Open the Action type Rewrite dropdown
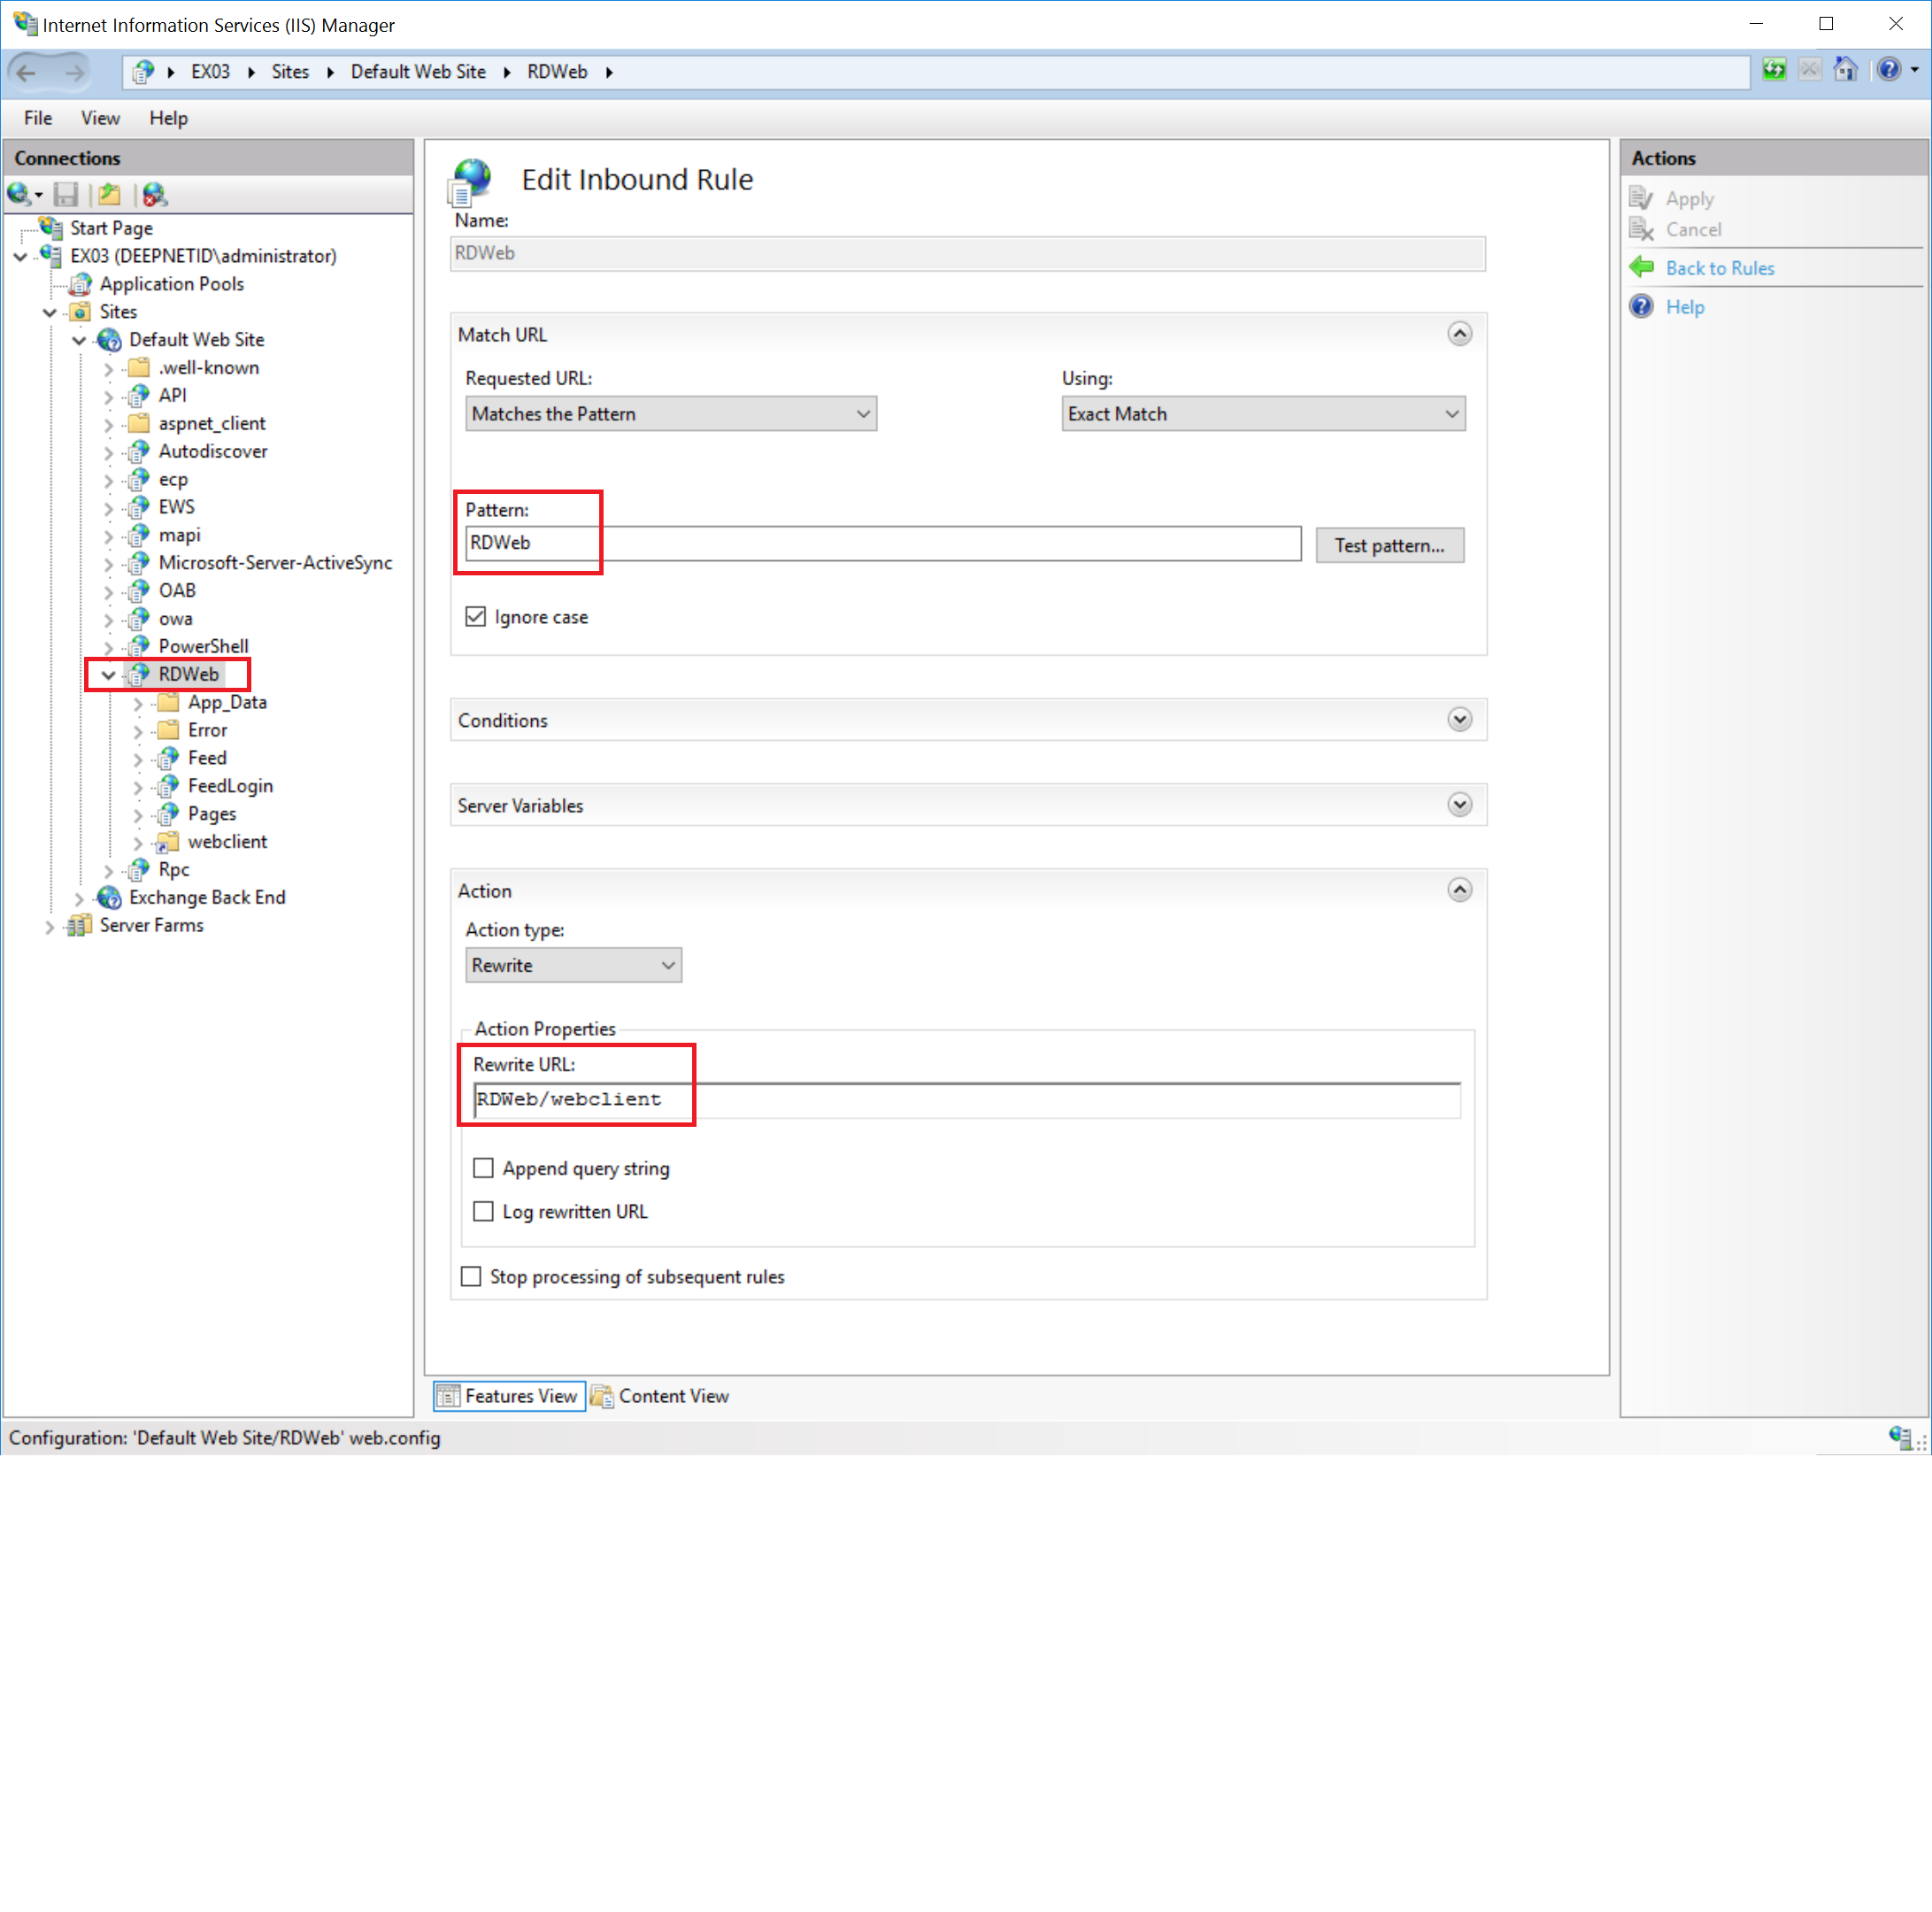The height and width of the screenshot is (1912, 1932). pos(573,965)
